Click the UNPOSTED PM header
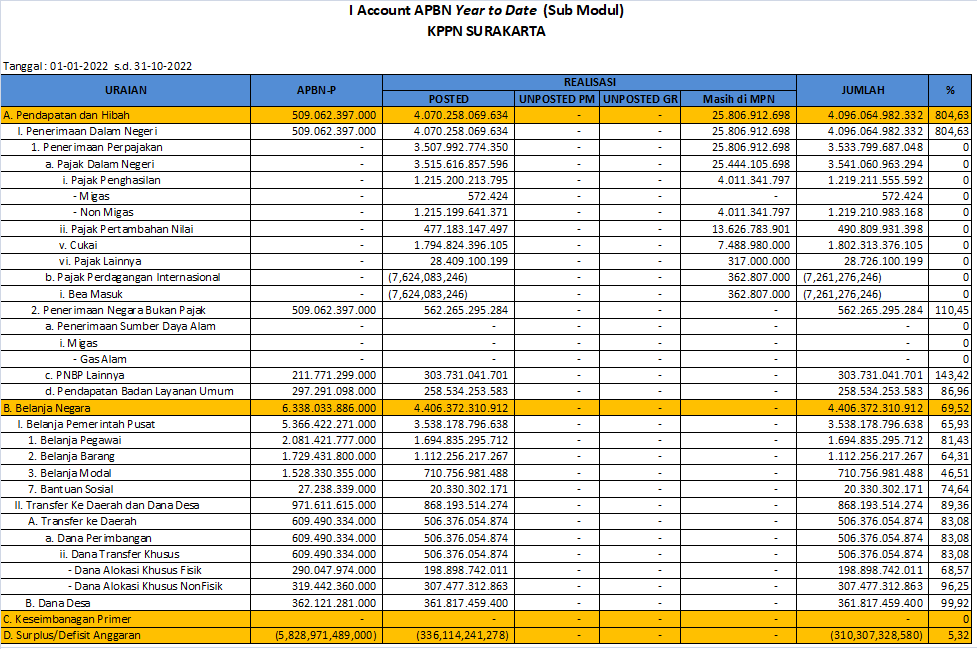Viewport: 977px width, 649px height. pos(557,99)
